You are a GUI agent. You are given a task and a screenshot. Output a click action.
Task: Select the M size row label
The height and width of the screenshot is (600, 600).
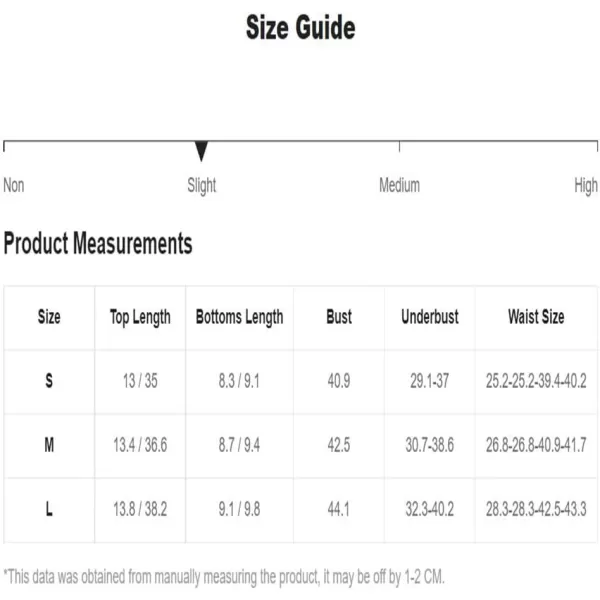[x=49, y=445]
